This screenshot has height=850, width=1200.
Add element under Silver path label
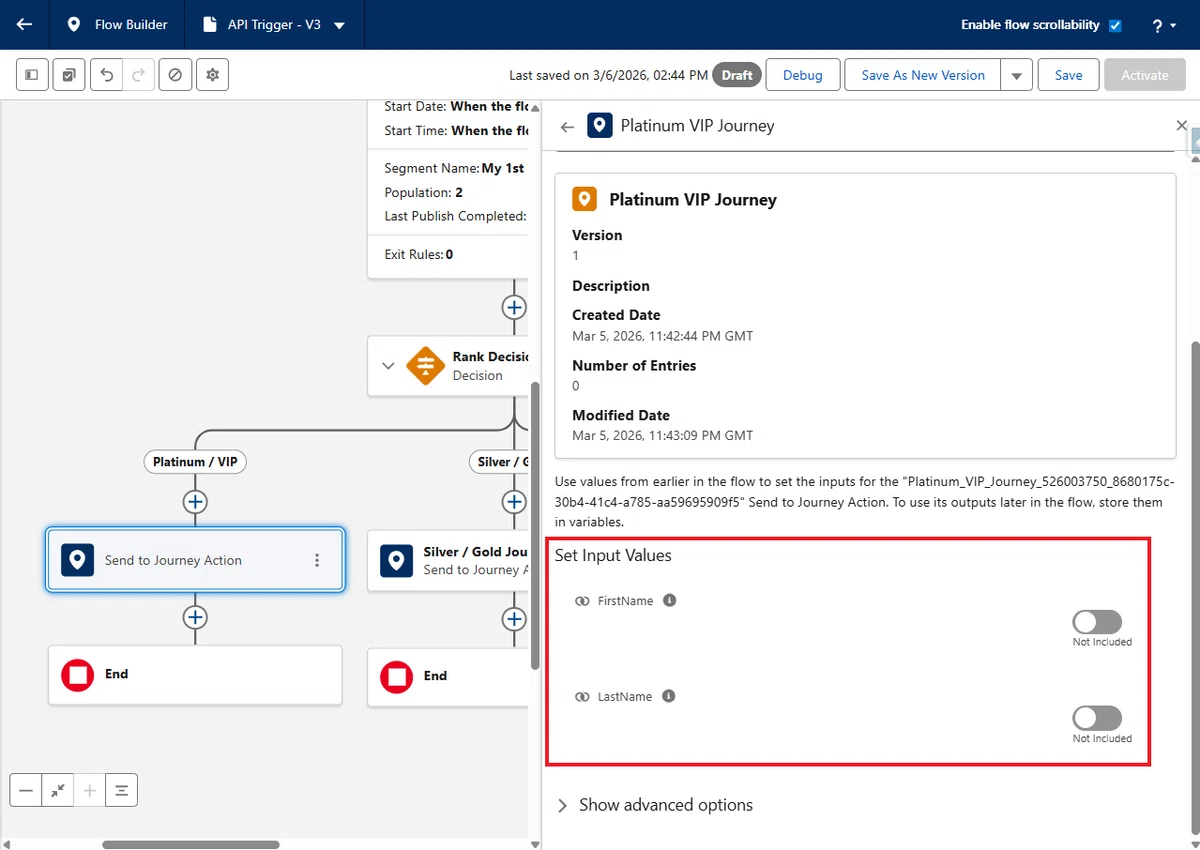tap(514, 502)
